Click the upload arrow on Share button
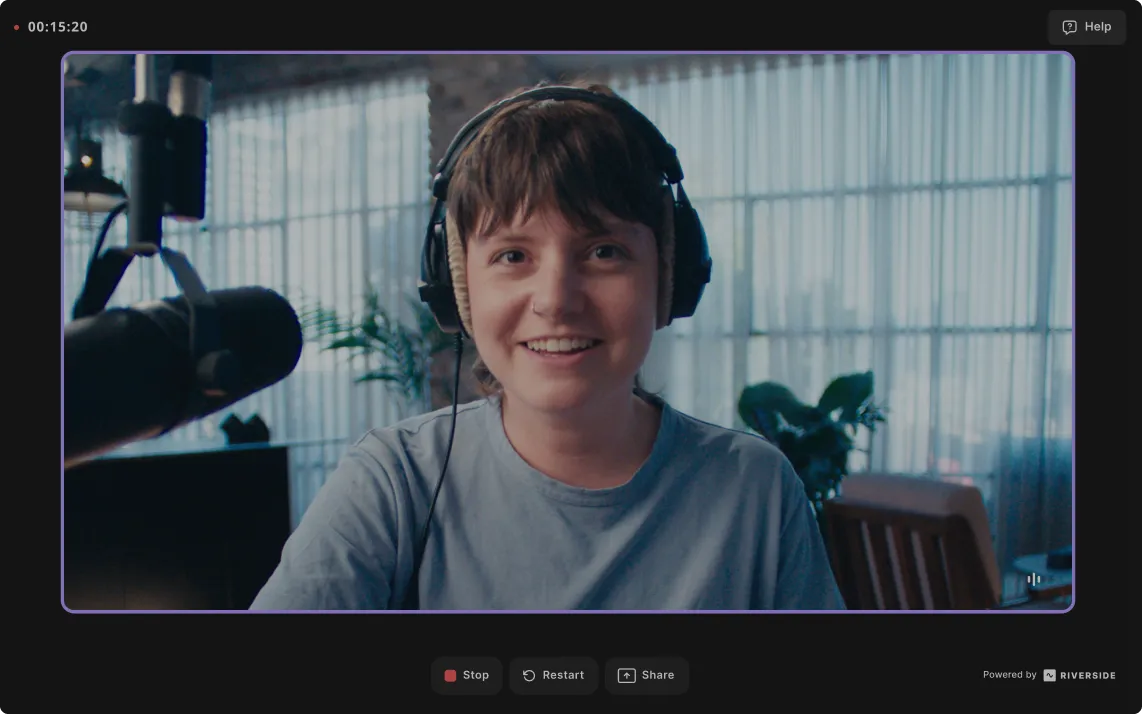The width and height of the screenshot is (1142, 714). point(626,675)
